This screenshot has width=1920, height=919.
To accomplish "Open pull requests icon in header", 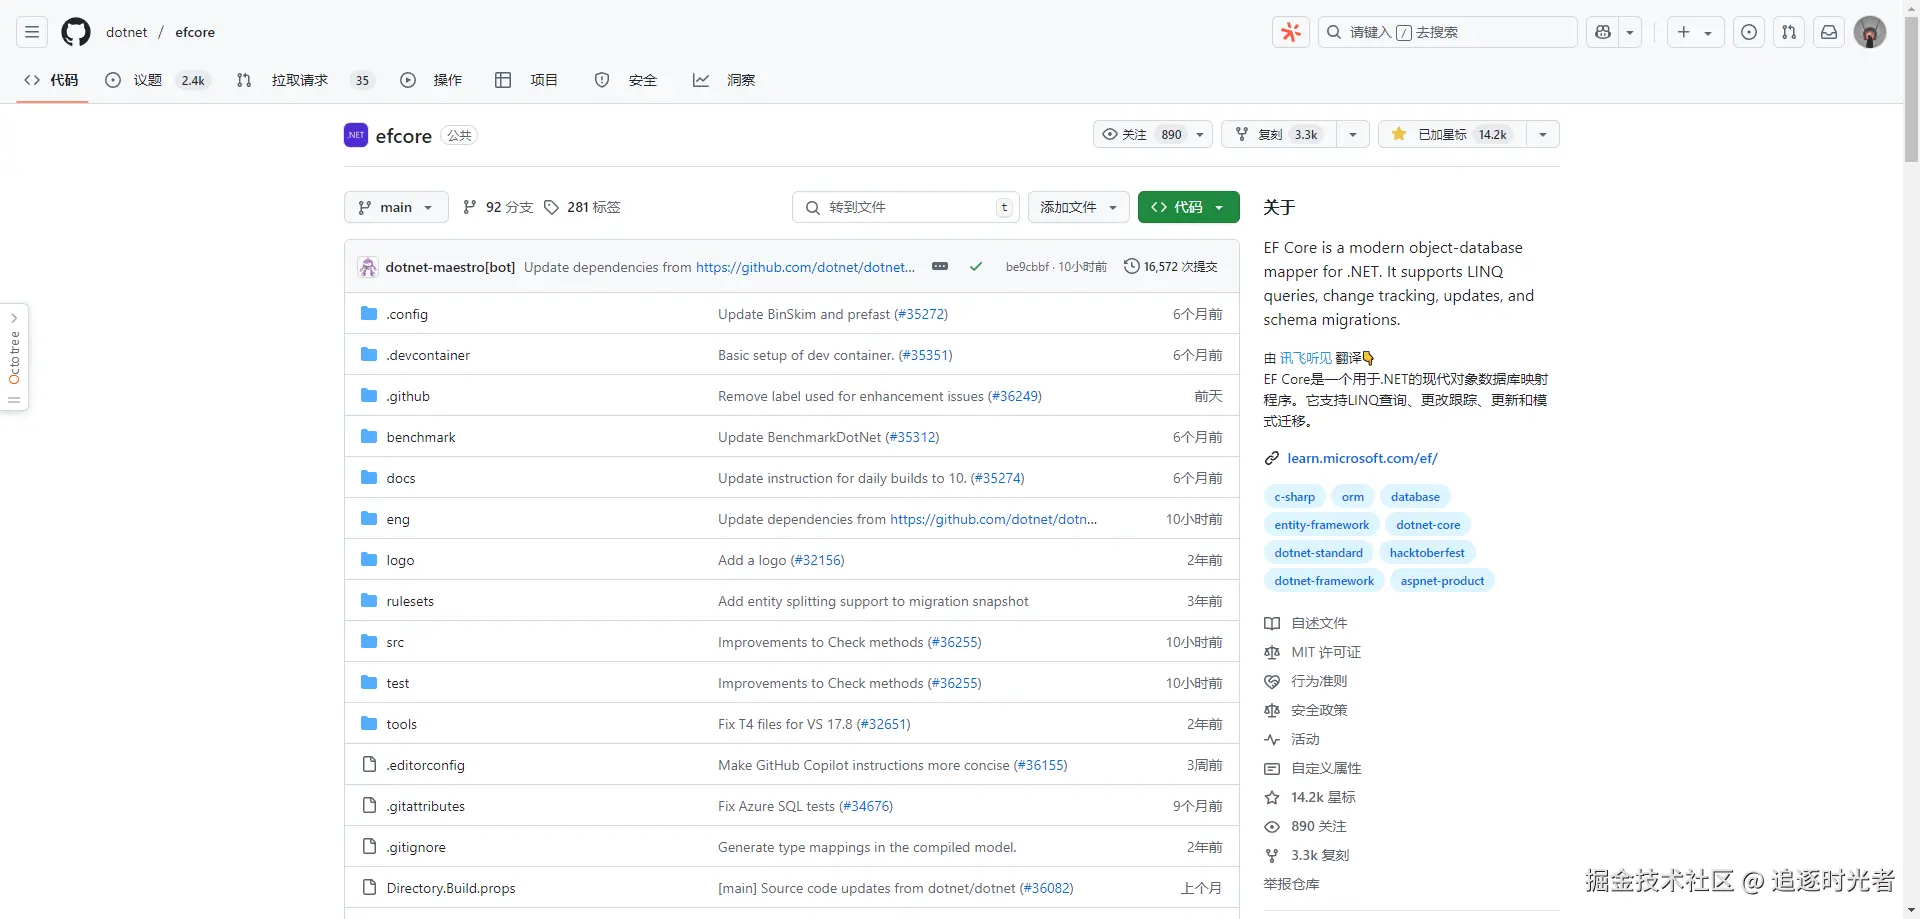I will [1789, 32].
